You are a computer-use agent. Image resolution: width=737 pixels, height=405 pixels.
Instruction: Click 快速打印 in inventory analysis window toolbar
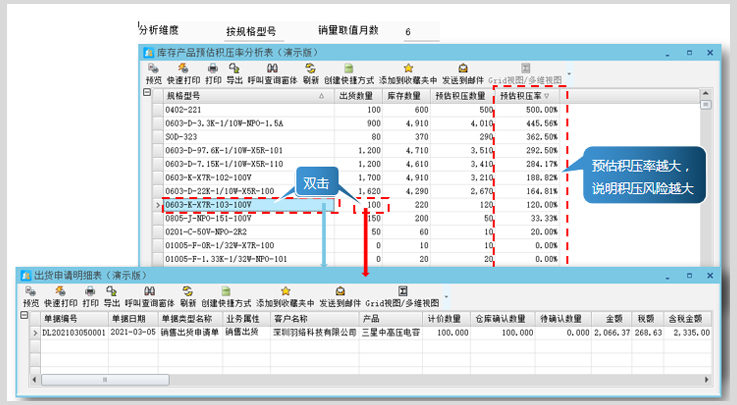(183, 72)
